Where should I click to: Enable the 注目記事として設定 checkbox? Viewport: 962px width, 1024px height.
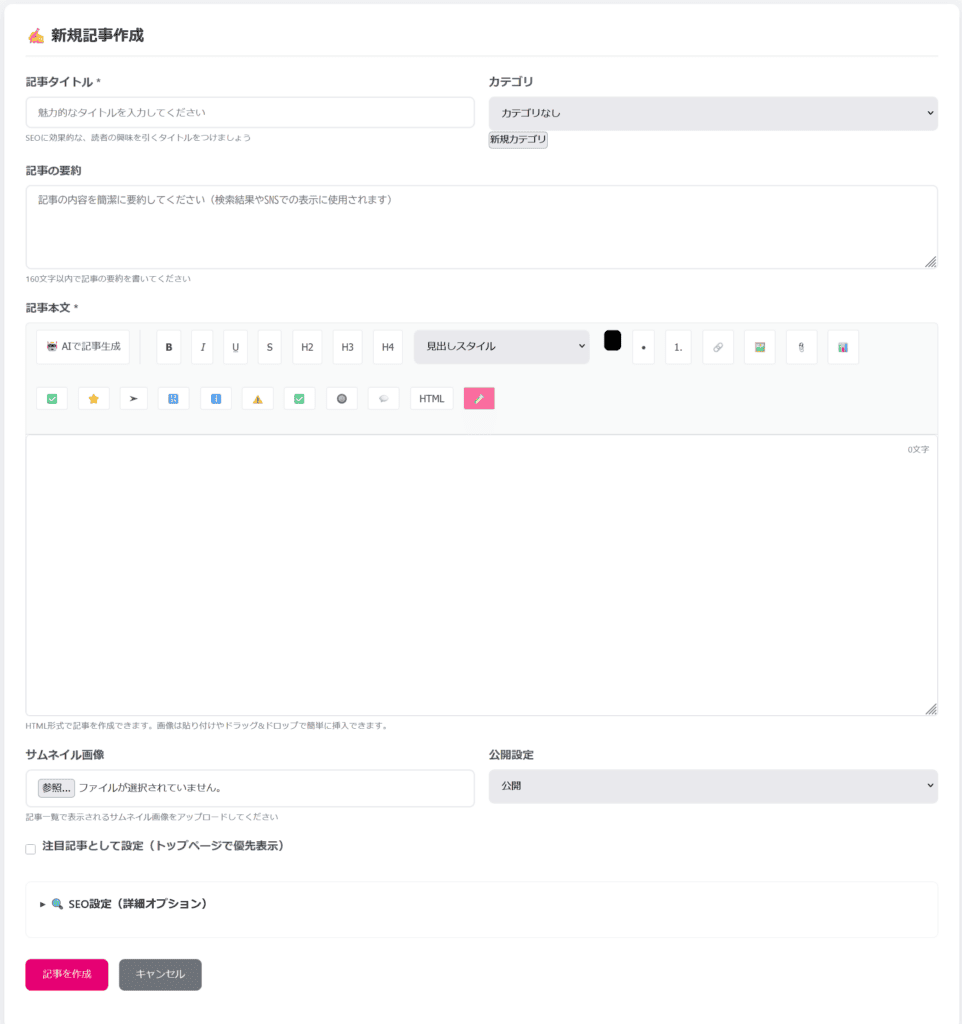click(x=31, y=849)
